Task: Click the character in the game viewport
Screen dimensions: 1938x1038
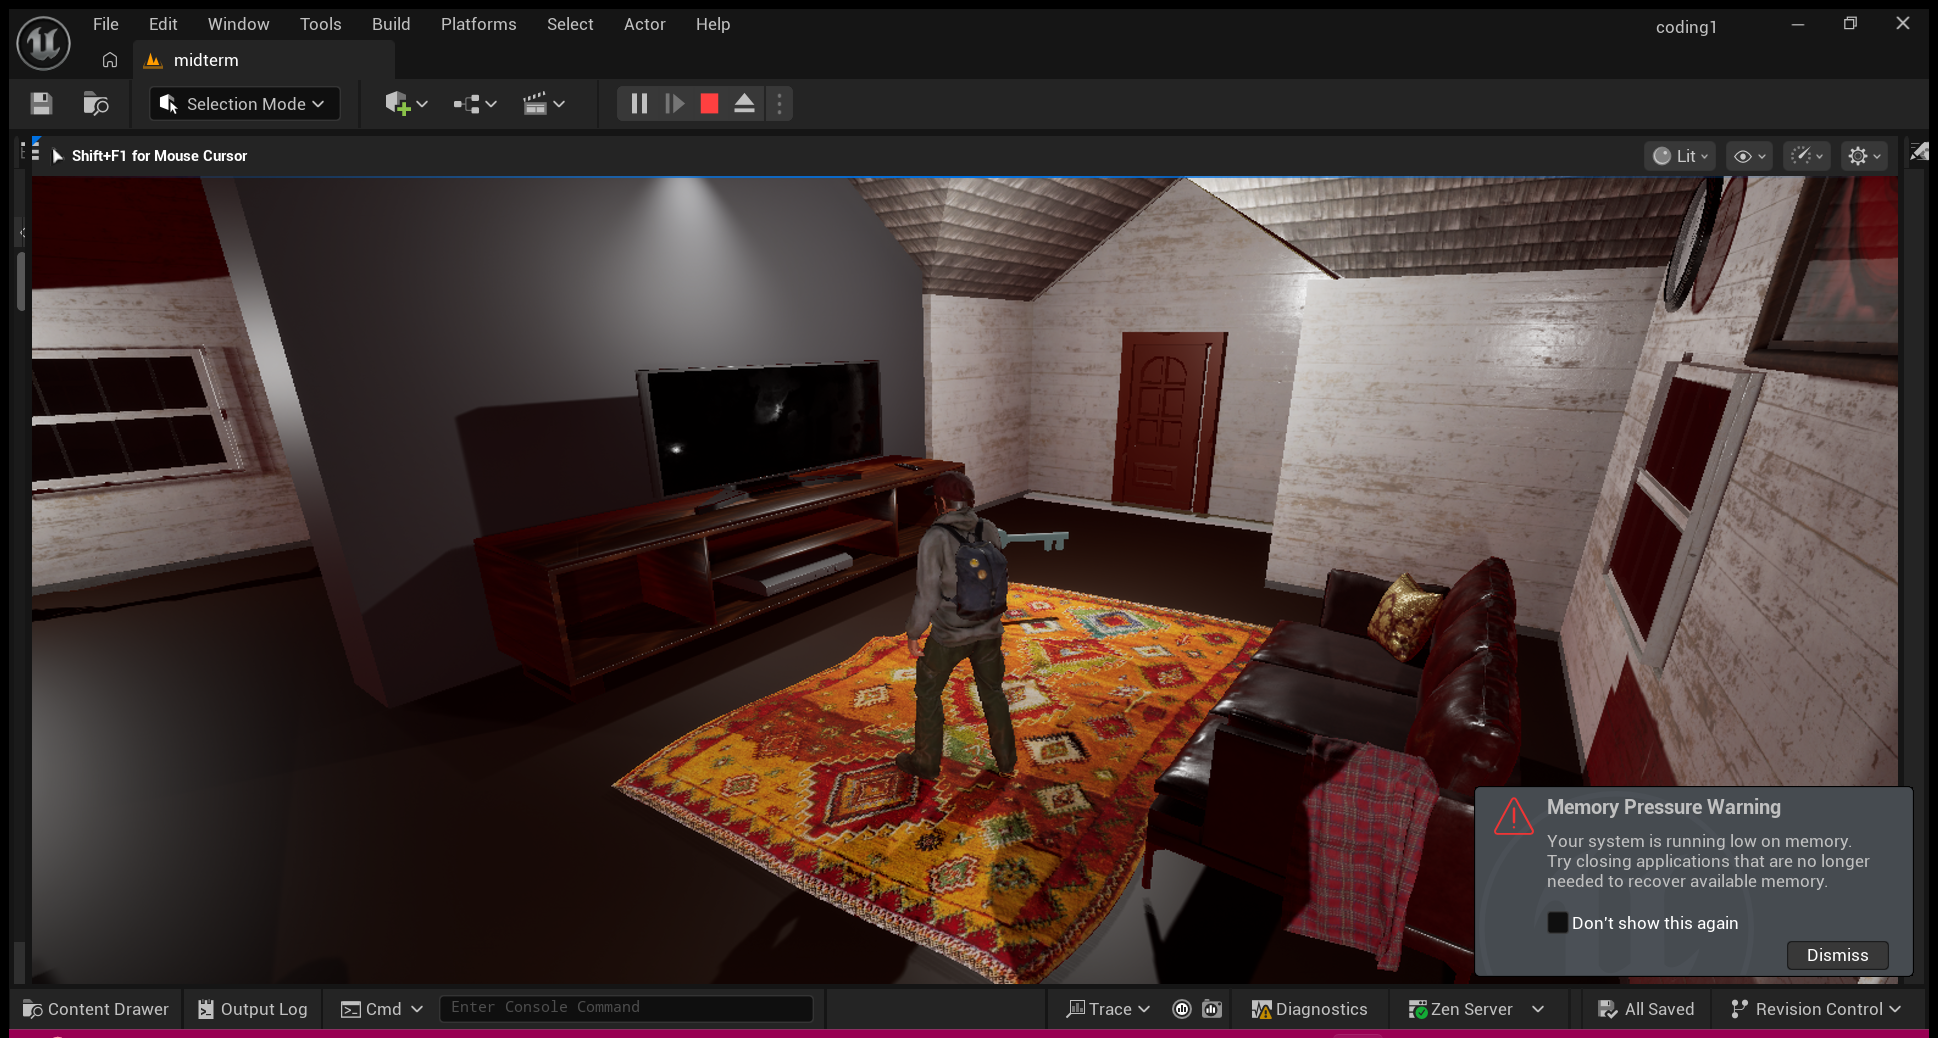Action: point(960,625)
